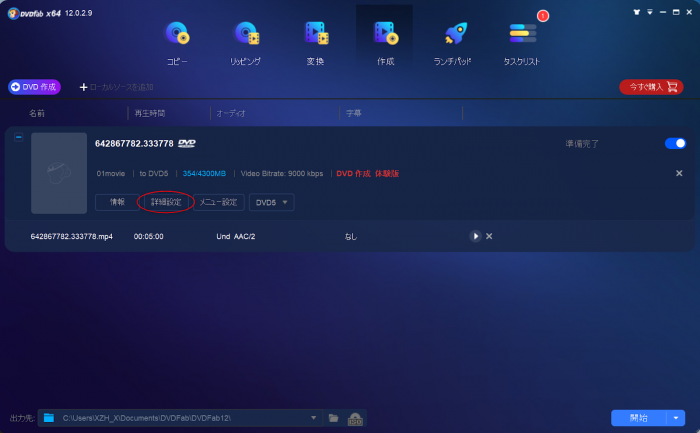Click the movie thumbnail placeholder
The height and width of the screenshot is (433, 700).
pos(59,173)
